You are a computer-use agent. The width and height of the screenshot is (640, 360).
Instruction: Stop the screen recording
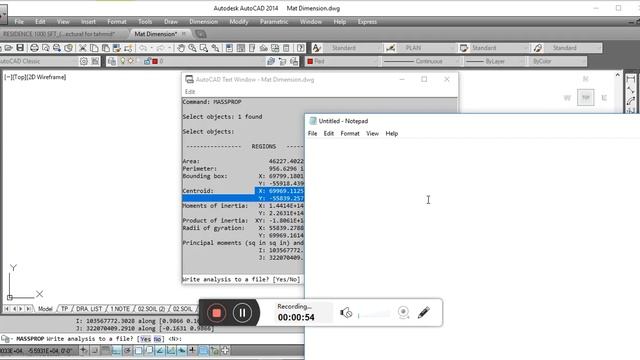216,313
